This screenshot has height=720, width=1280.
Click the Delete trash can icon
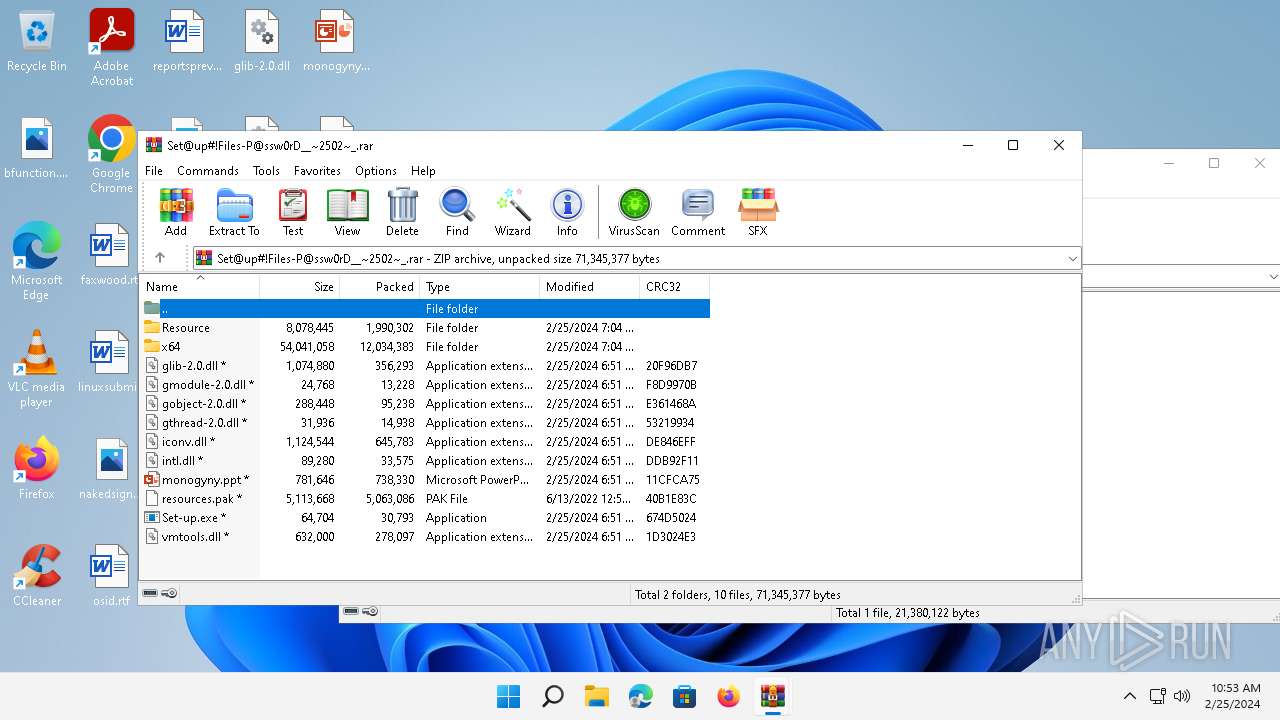(402, 212)
